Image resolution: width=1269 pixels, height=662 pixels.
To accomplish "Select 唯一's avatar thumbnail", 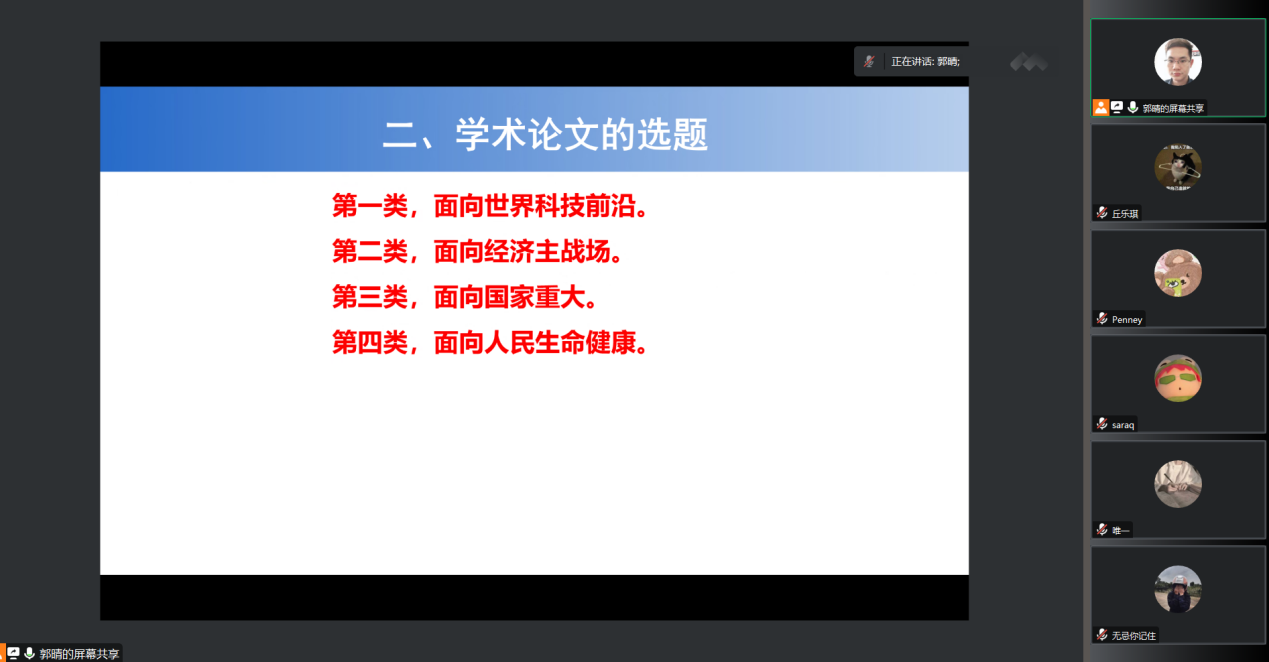I will pyautogui.click(x=1177, y=484).
